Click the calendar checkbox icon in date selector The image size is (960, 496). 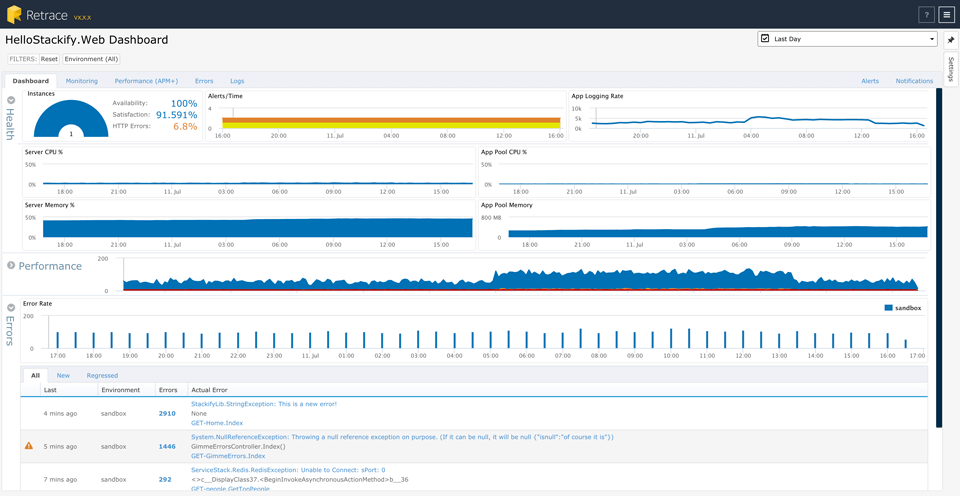click(765, 39)
